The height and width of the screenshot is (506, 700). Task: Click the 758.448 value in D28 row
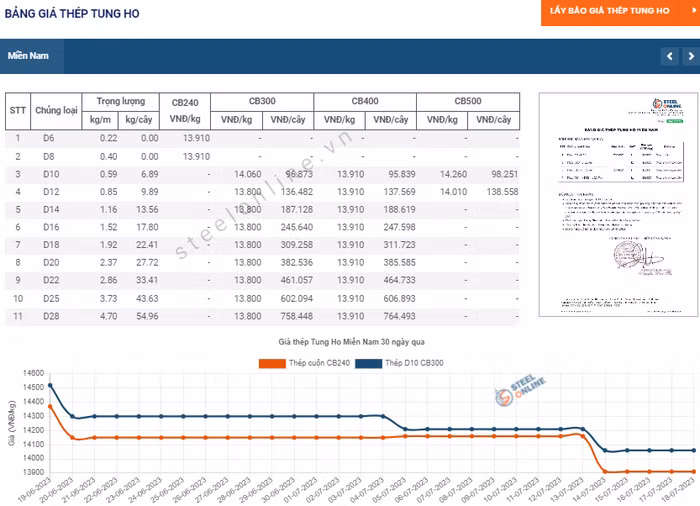297,316
